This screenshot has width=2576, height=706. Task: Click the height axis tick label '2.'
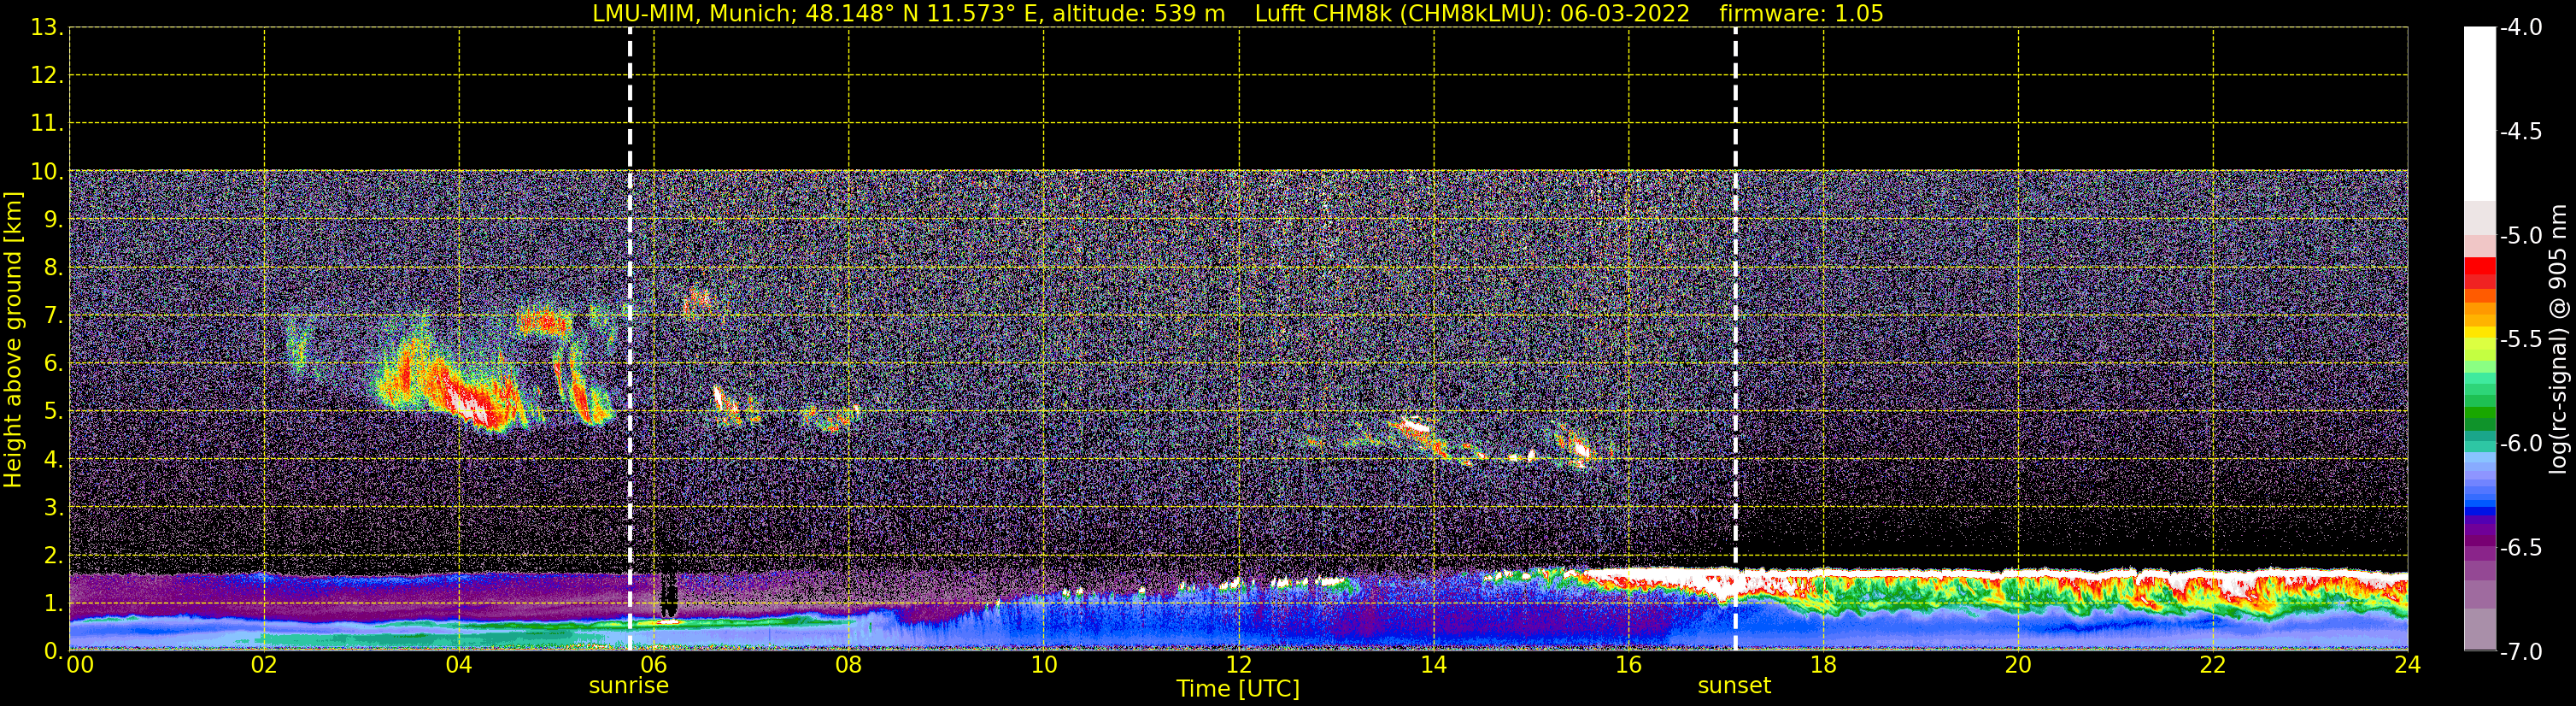pos(54,556)
